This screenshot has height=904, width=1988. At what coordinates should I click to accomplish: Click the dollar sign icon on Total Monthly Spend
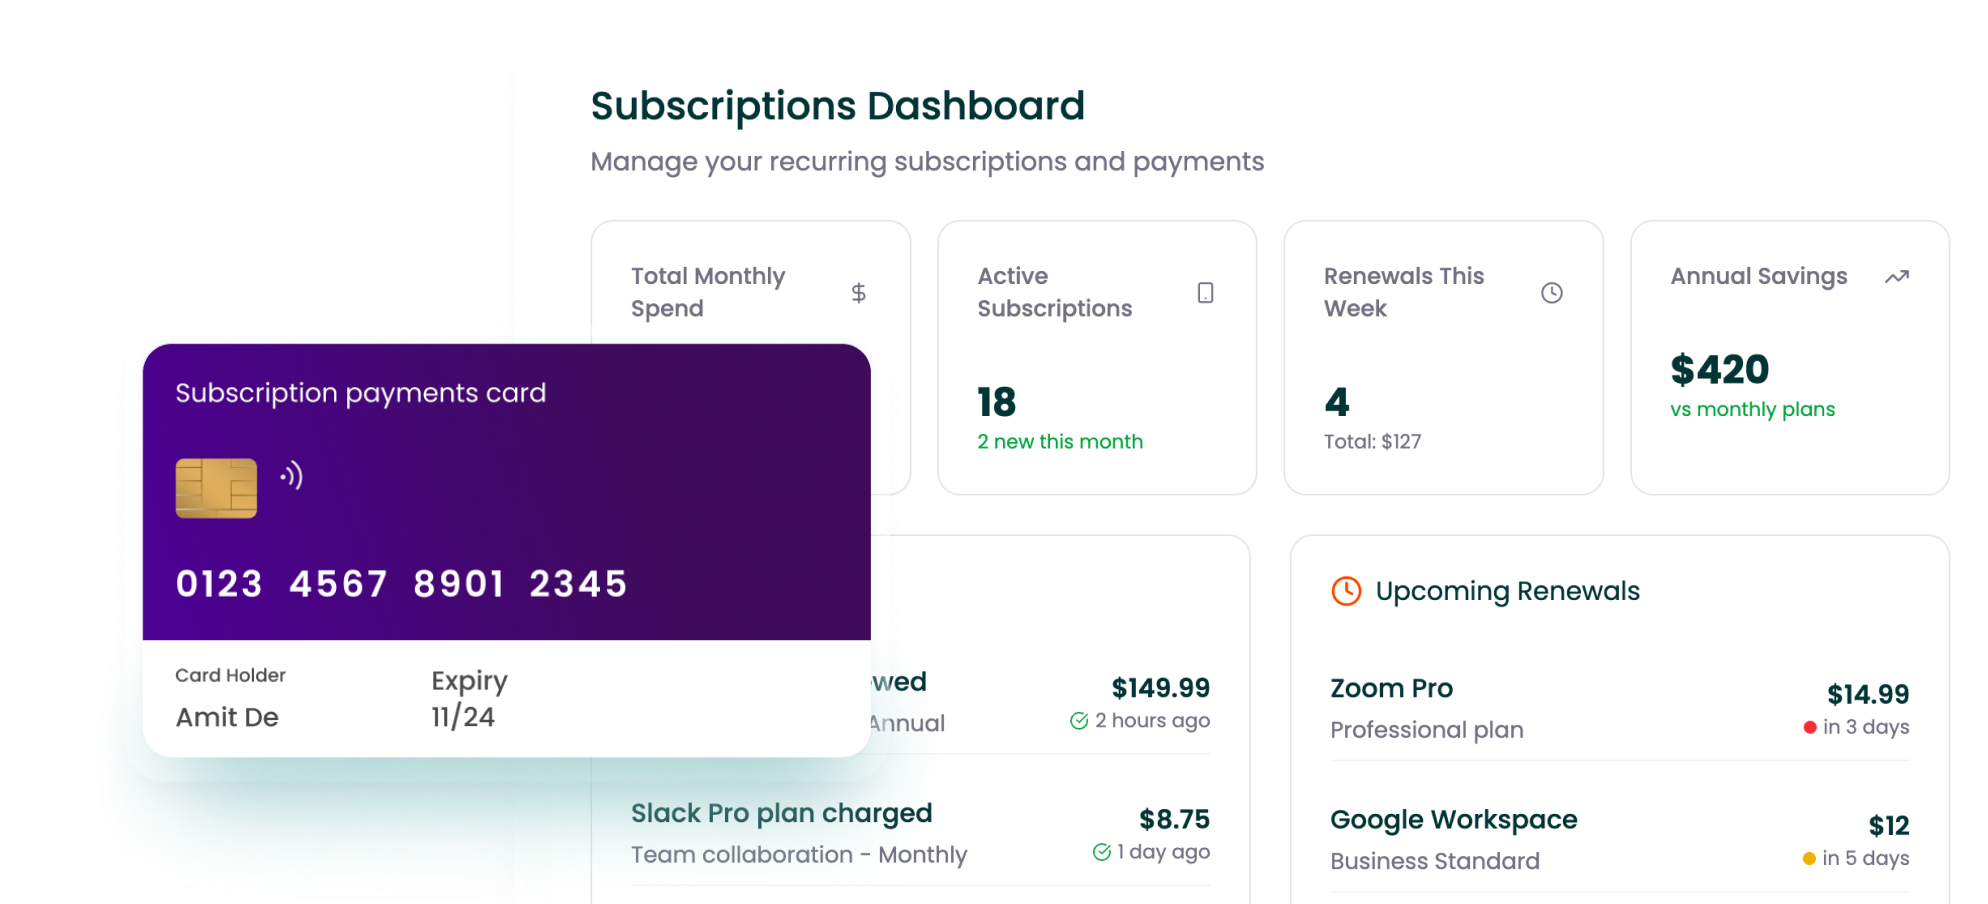(x=858, y=293)
